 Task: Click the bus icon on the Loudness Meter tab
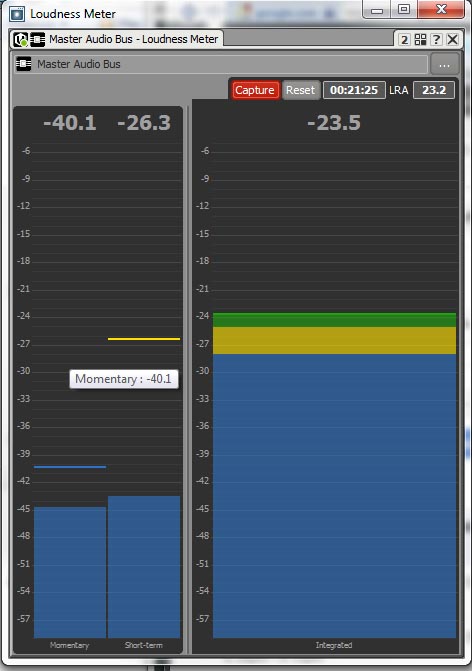click(x=38, y=39)
